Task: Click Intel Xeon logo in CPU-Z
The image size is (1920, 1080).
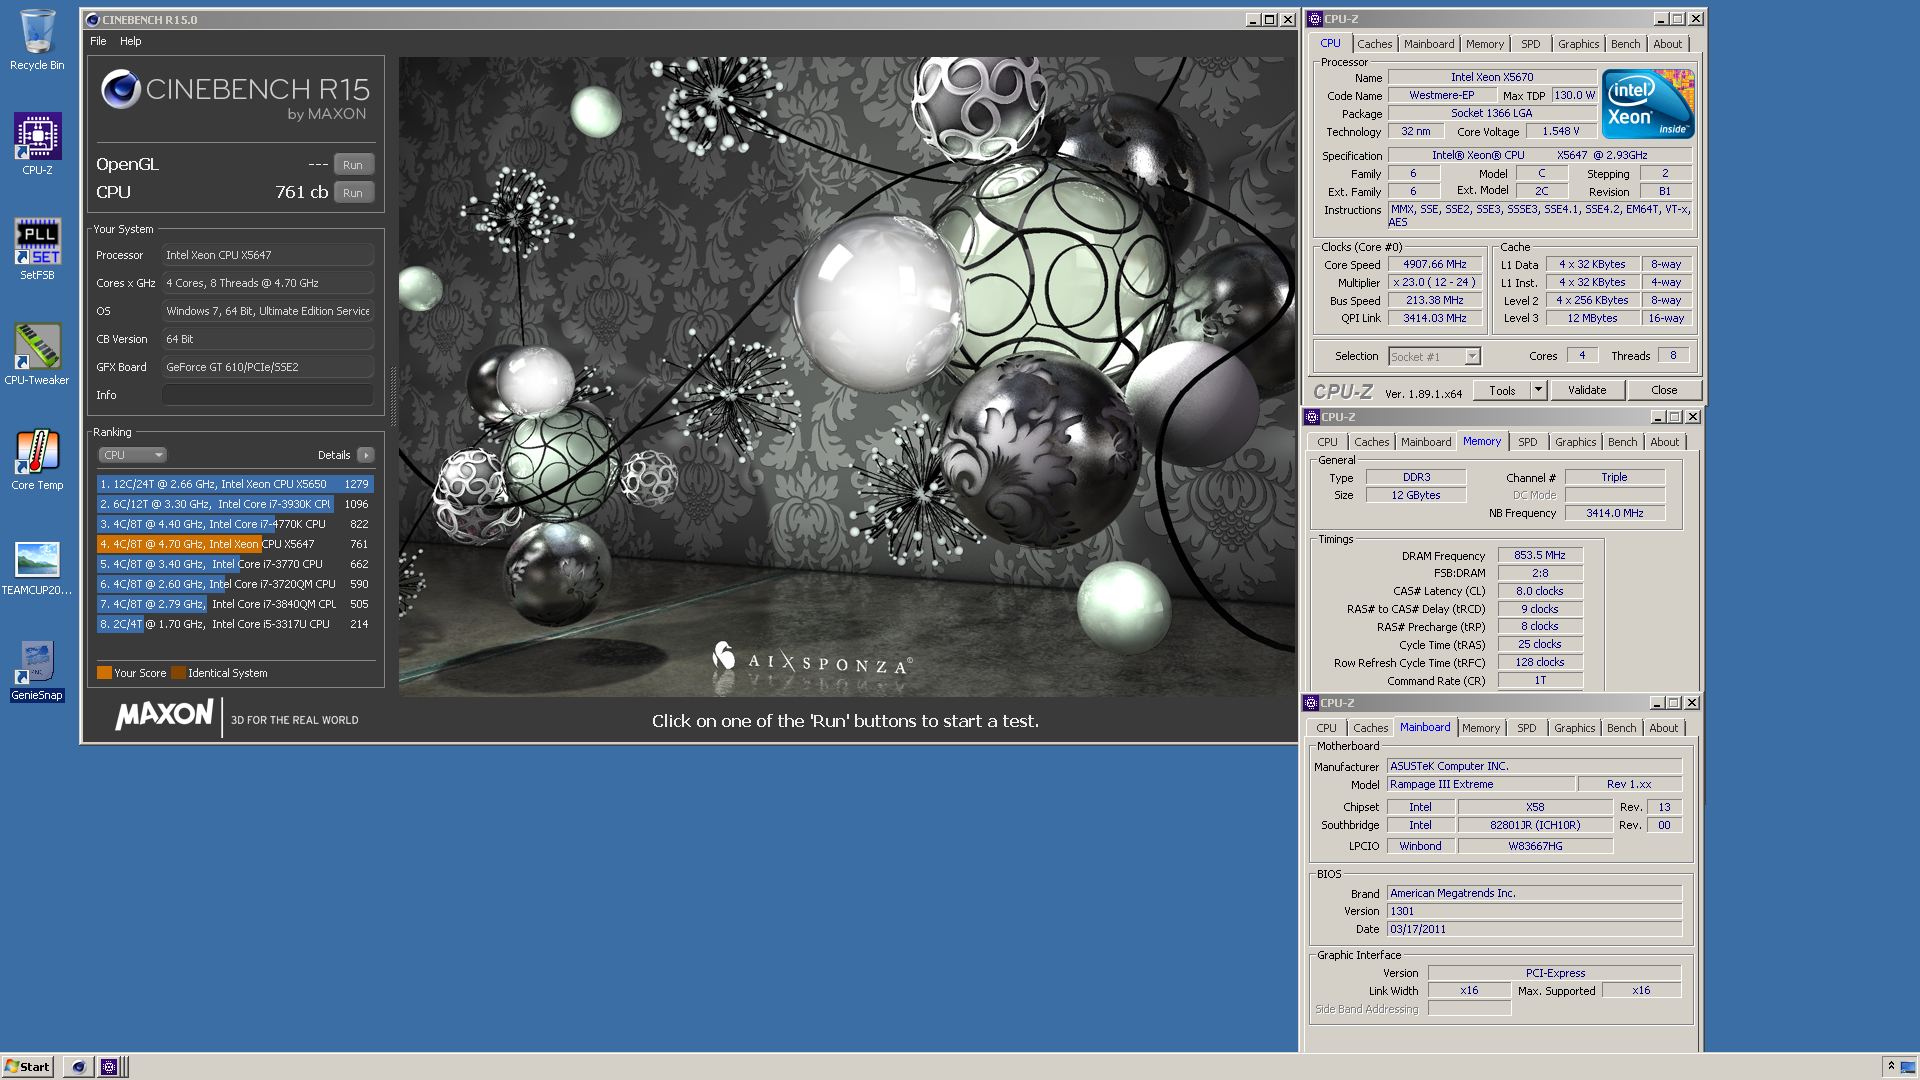Action: (1647, 104)
